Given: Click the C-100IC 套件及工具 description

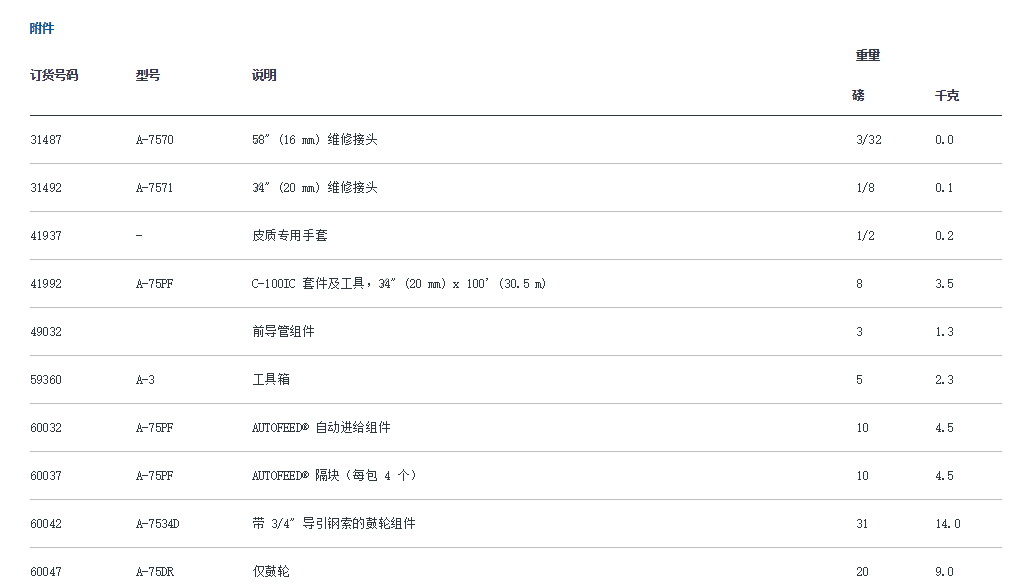Looking at the screenshot, I should pyautogui.click(x=399, y=284).
